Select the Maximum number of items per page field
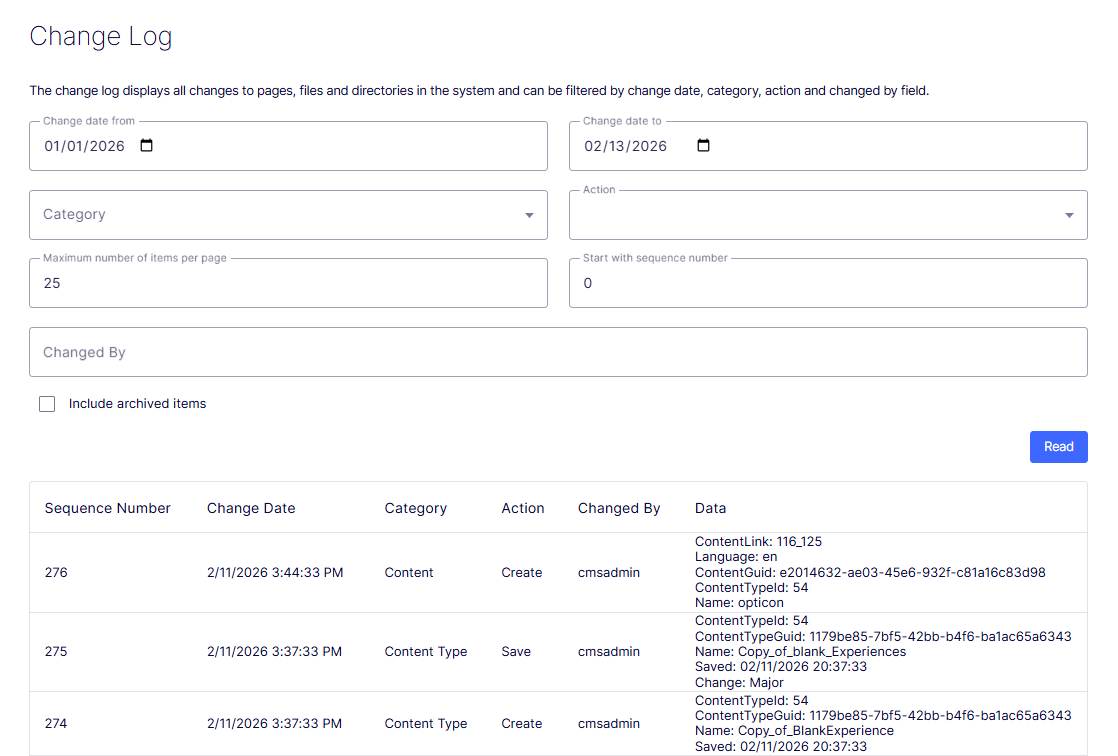 pos(288,283)
